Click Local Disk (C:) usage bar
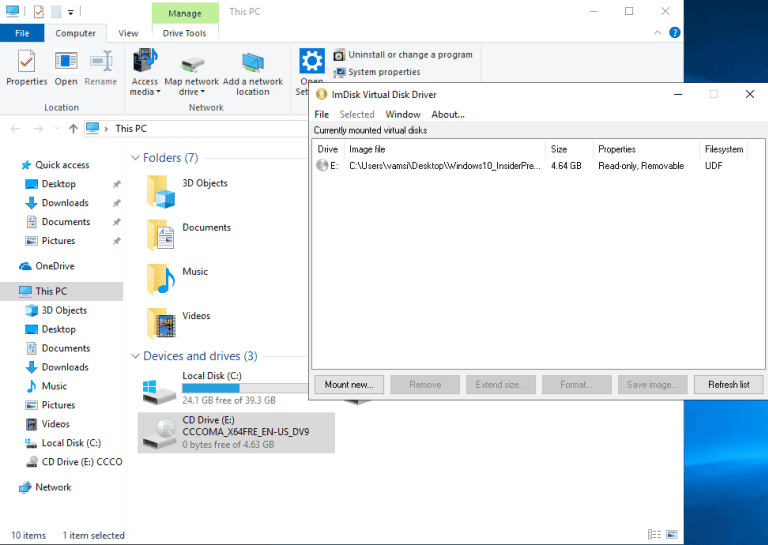This screenshot has height=545, width=768. point(245,388)
